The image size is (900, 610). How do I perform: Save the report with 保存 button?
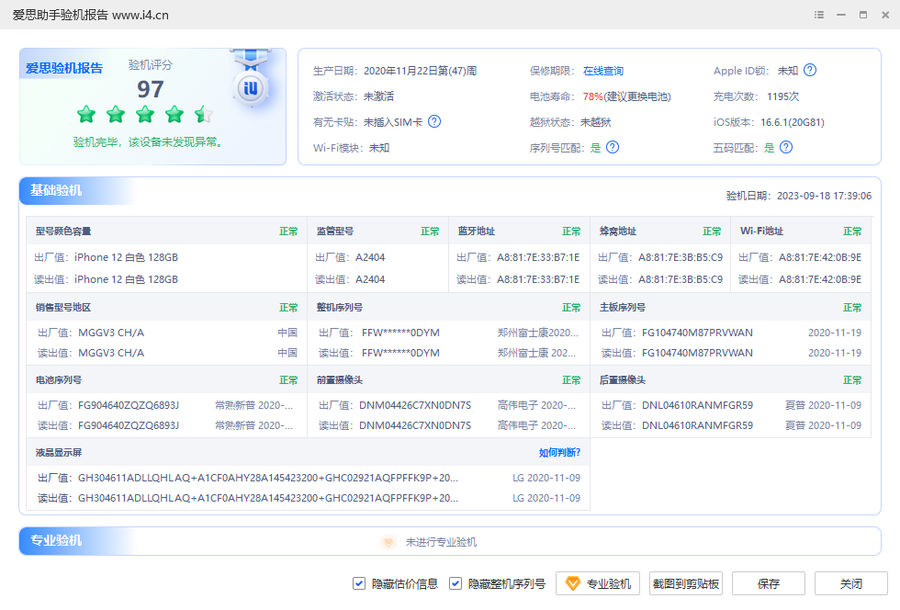click(x=769, y=584)
